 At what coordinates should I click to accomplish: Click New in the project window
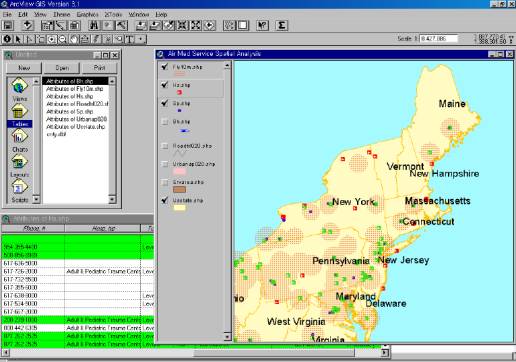coord(24,68)
